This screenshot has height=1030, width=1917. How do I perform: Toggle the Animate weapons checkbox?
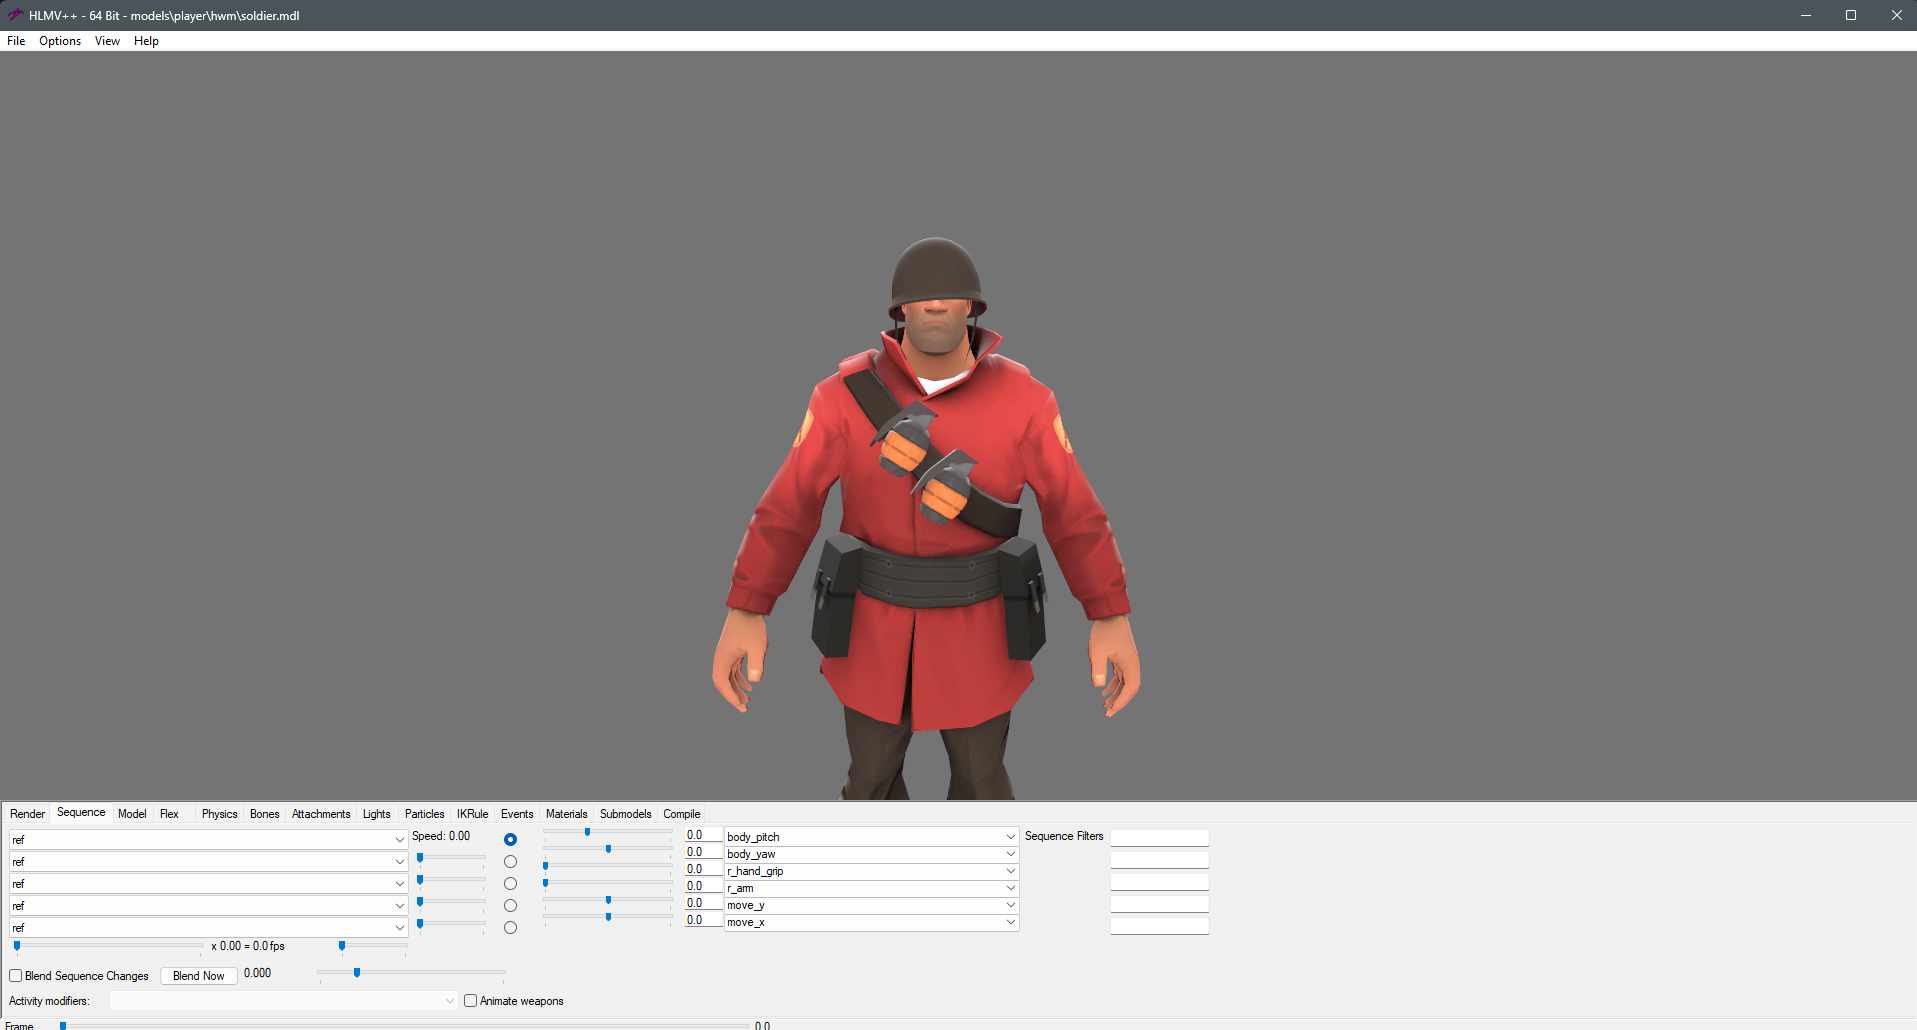471,1001
